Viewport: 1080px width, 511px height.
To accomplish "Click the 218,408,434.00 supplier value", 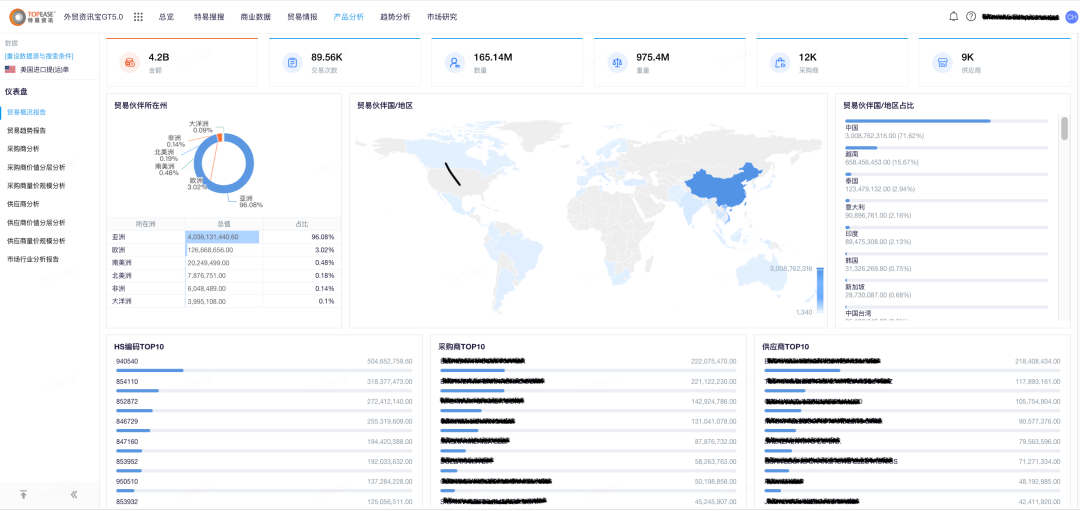I will pyautogui.click(x=1038, y=361).
